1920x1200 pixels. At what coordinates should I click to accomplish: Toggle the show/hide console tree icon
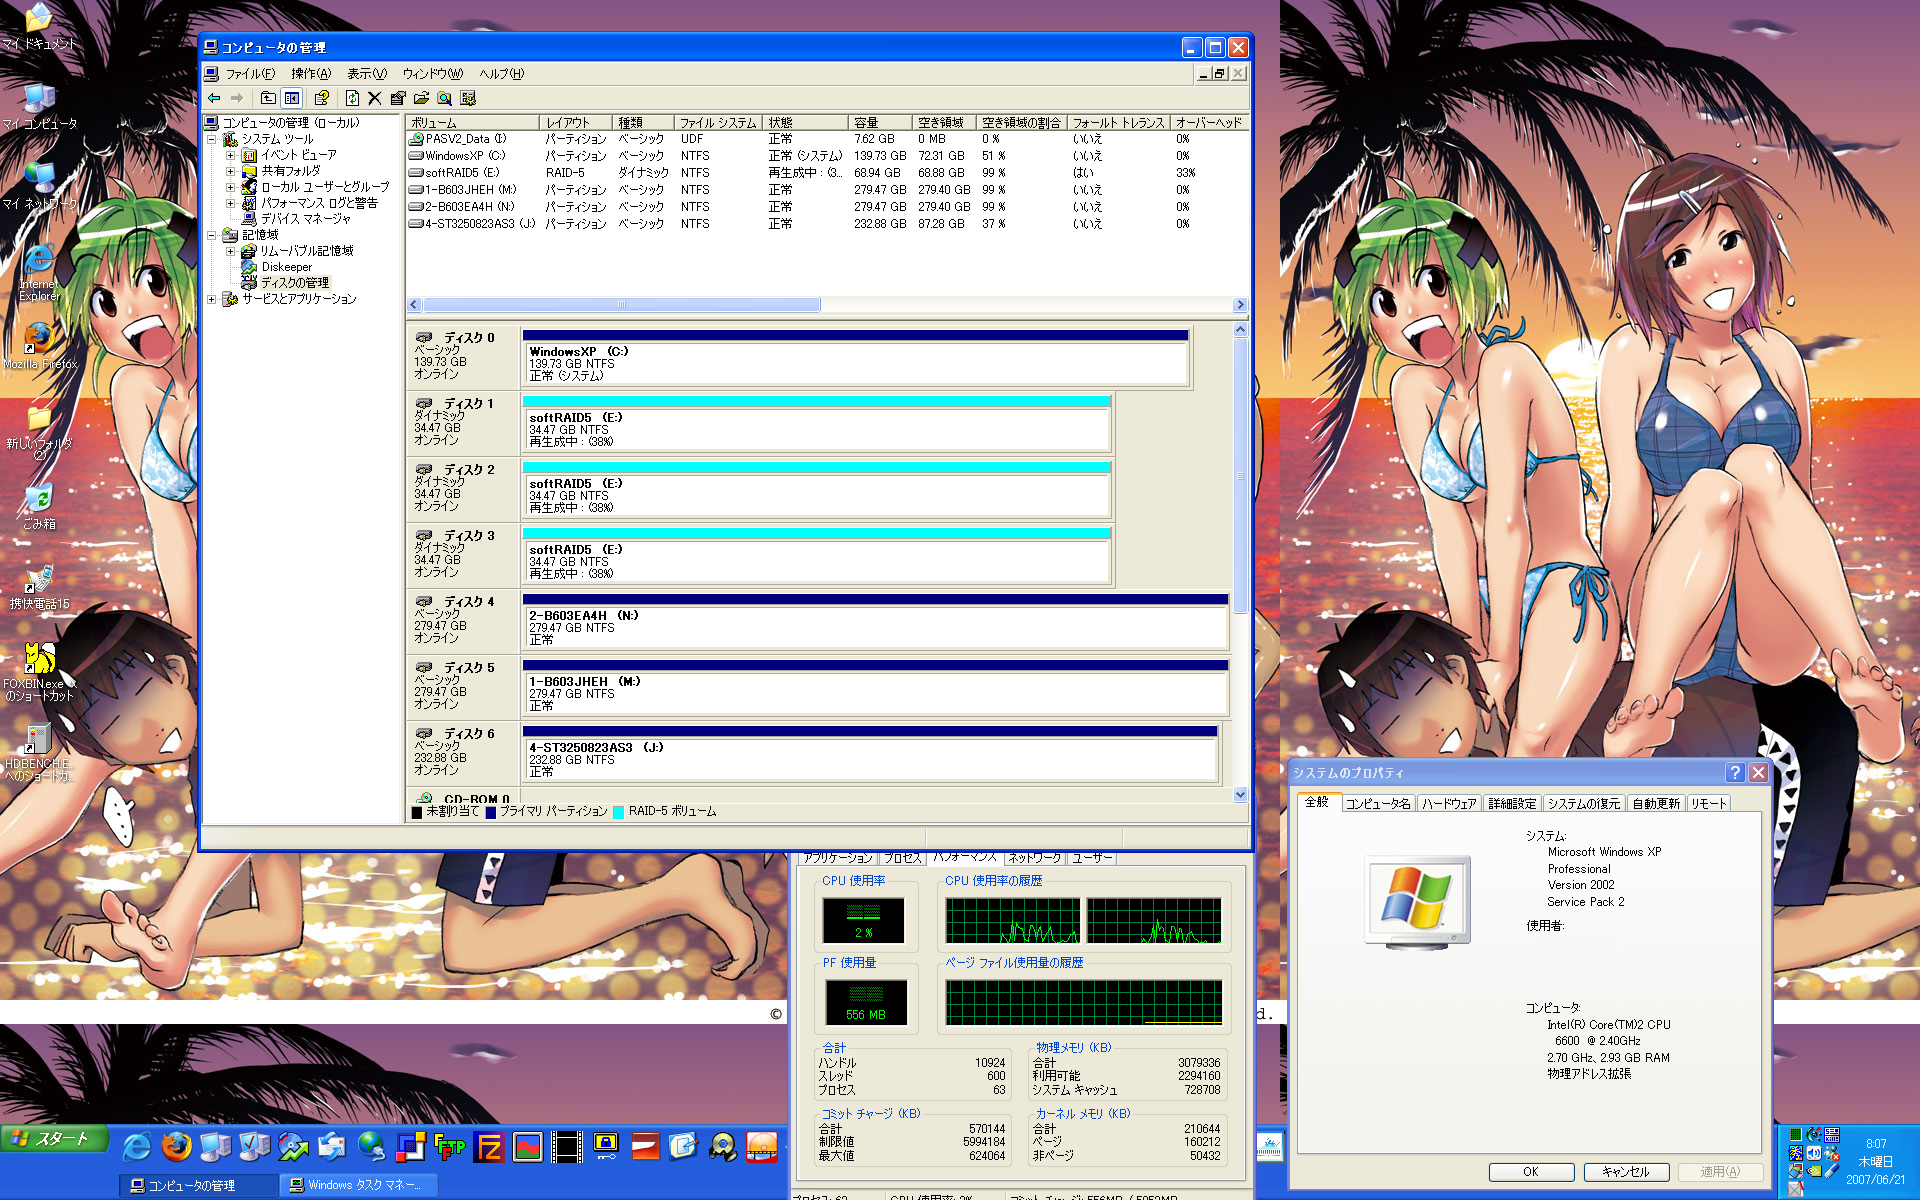[291, 98]
